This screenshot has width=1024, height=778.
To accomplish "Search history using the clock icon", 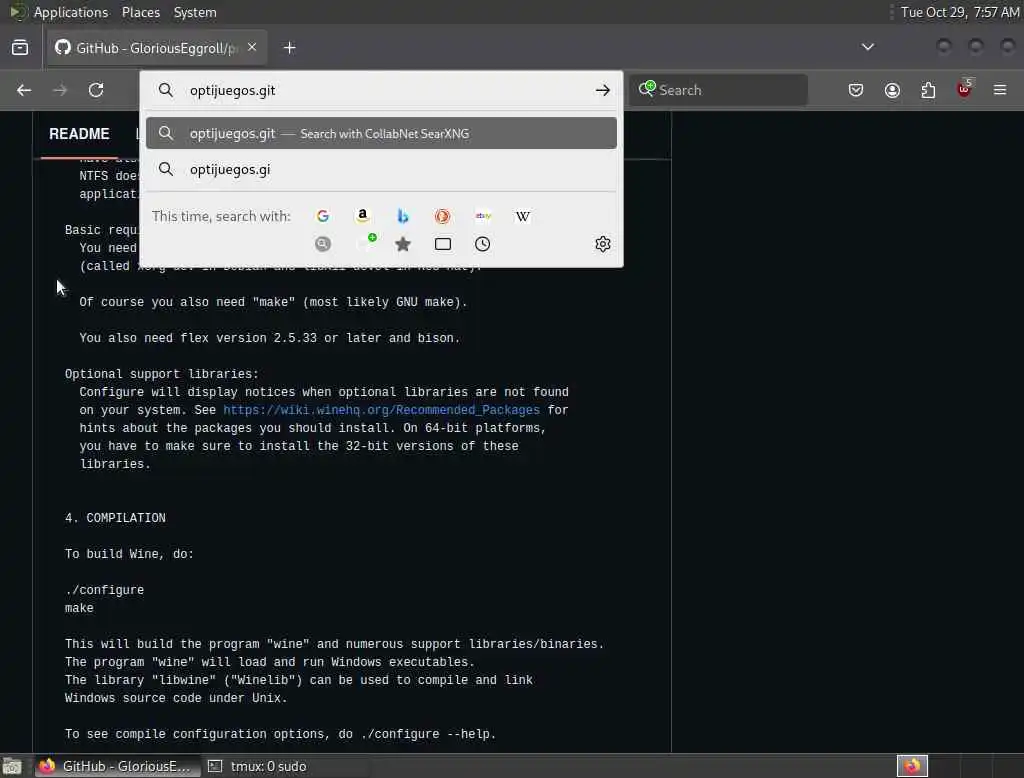I will (x=483, y=244).
